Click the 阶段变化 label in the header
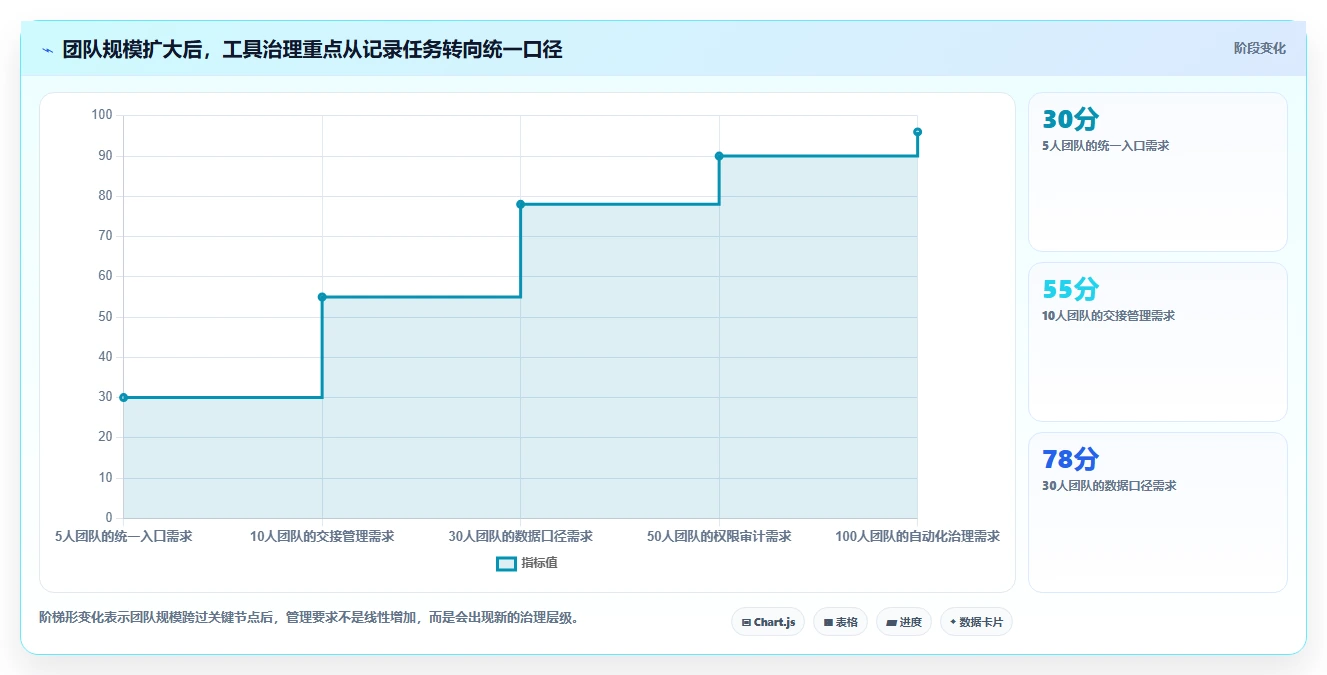 click(x=1259, y=48)
